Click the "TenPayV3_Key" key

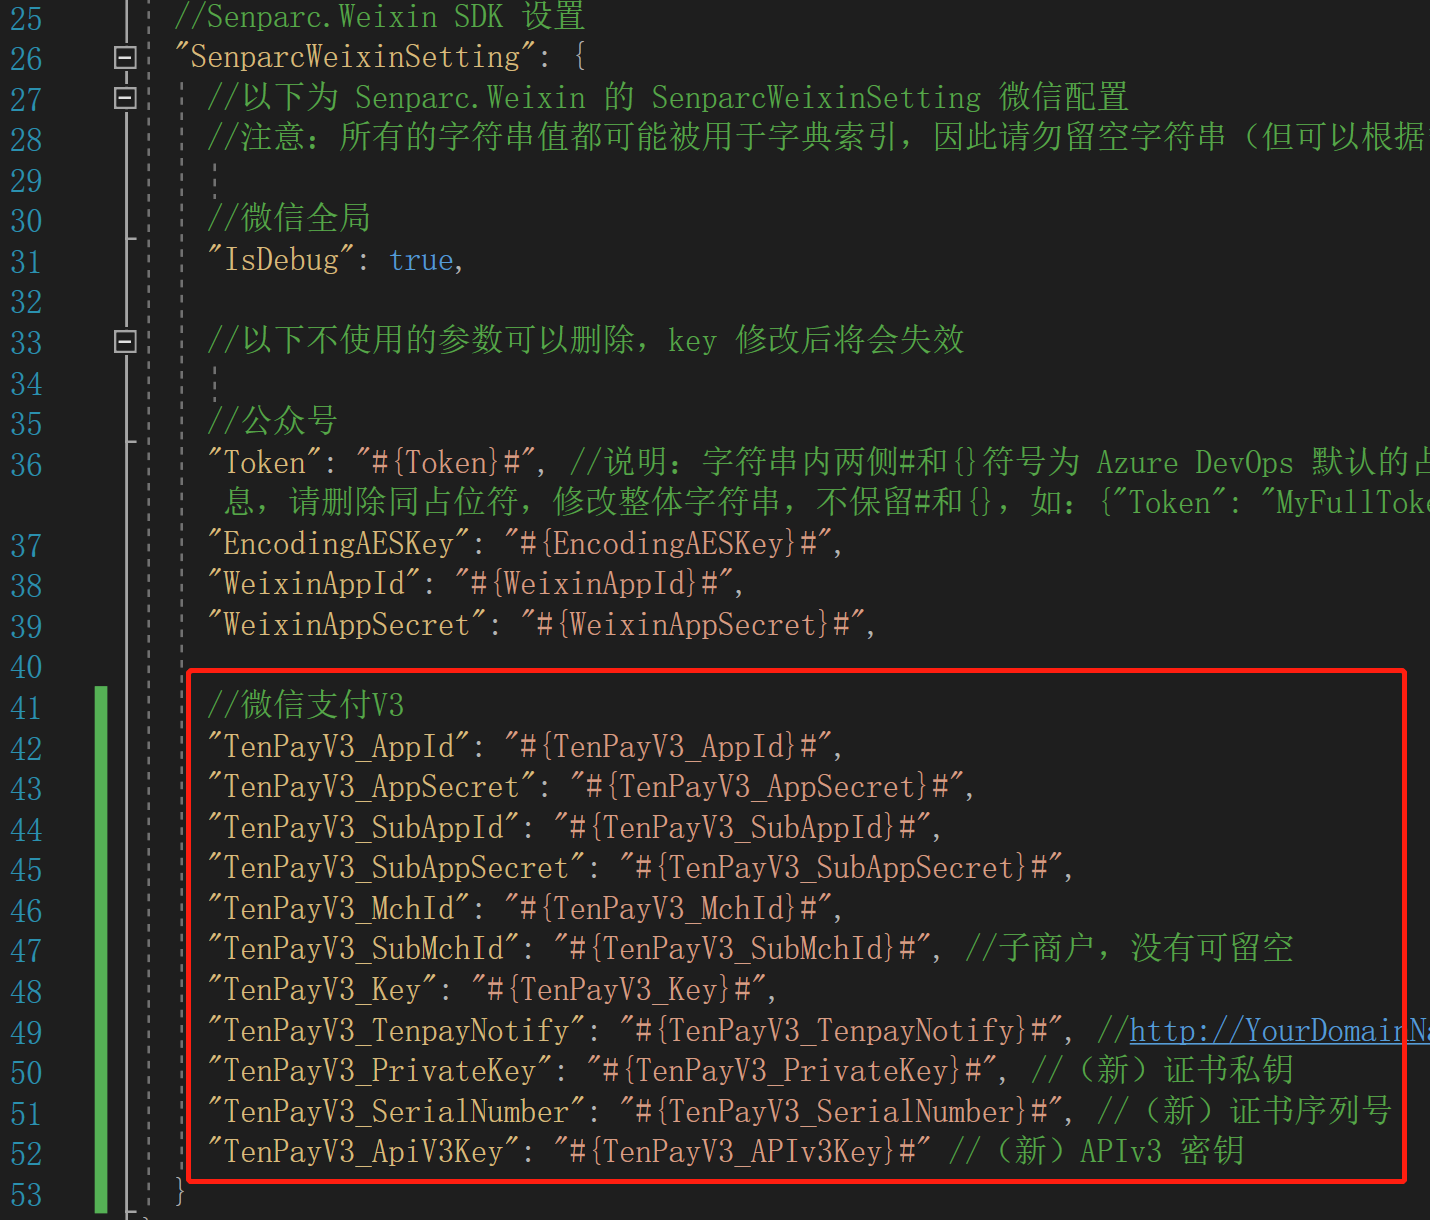pyautogui.click(x=322, y=989)
